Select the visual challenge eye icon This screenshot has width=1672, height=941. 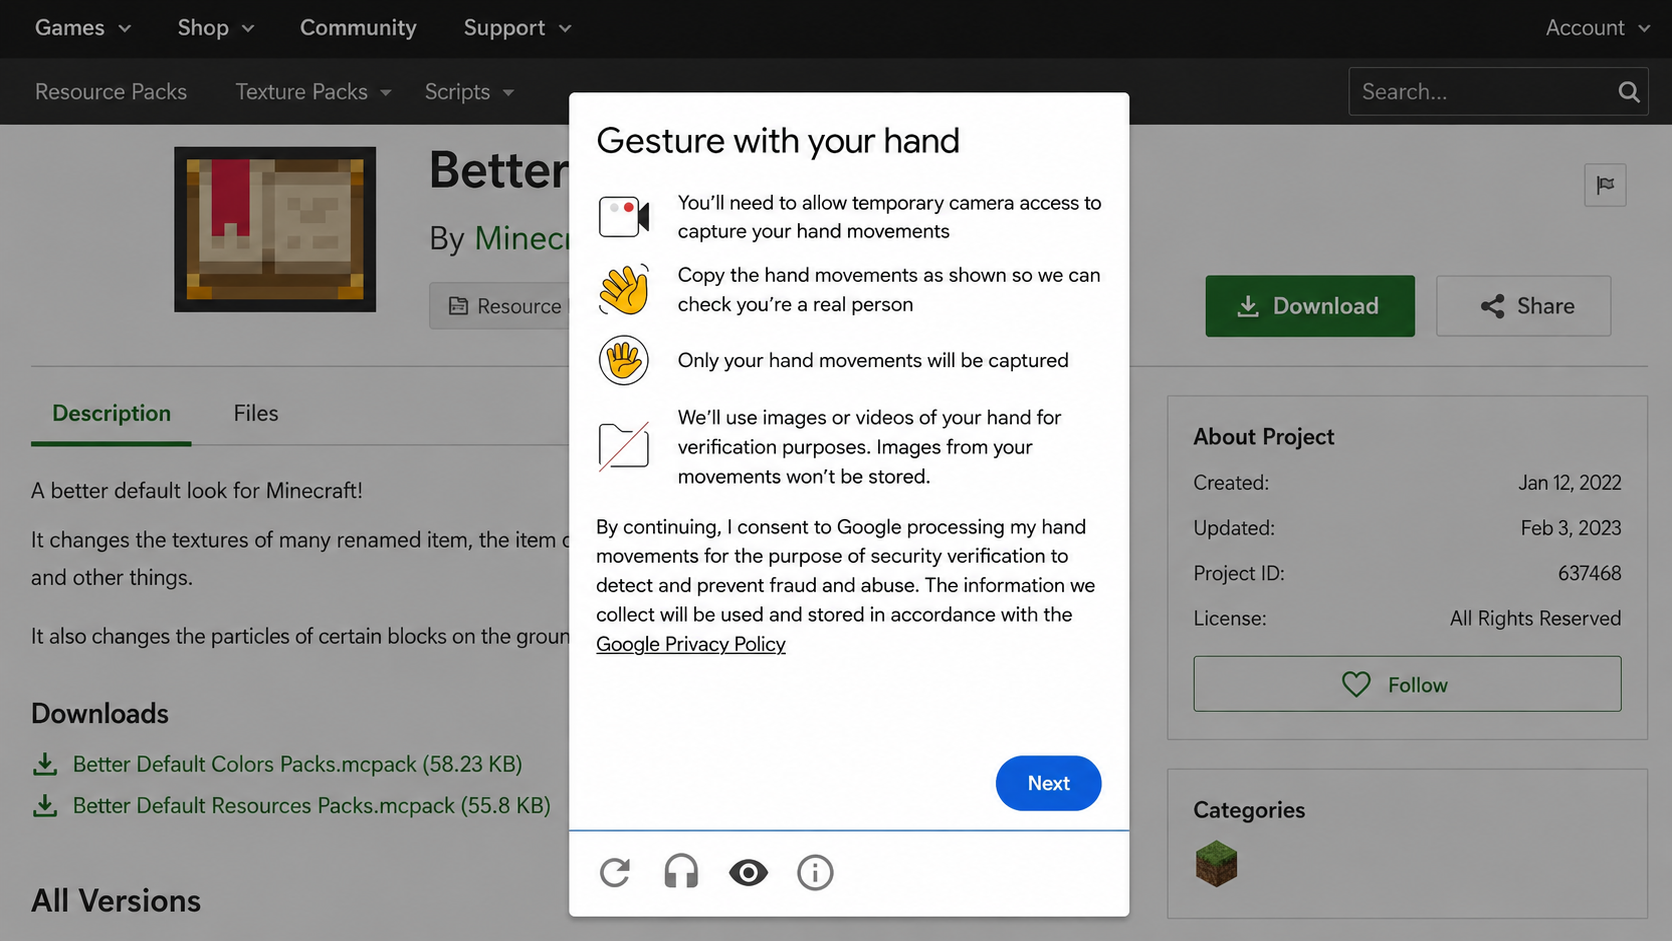tap(748, 873)
